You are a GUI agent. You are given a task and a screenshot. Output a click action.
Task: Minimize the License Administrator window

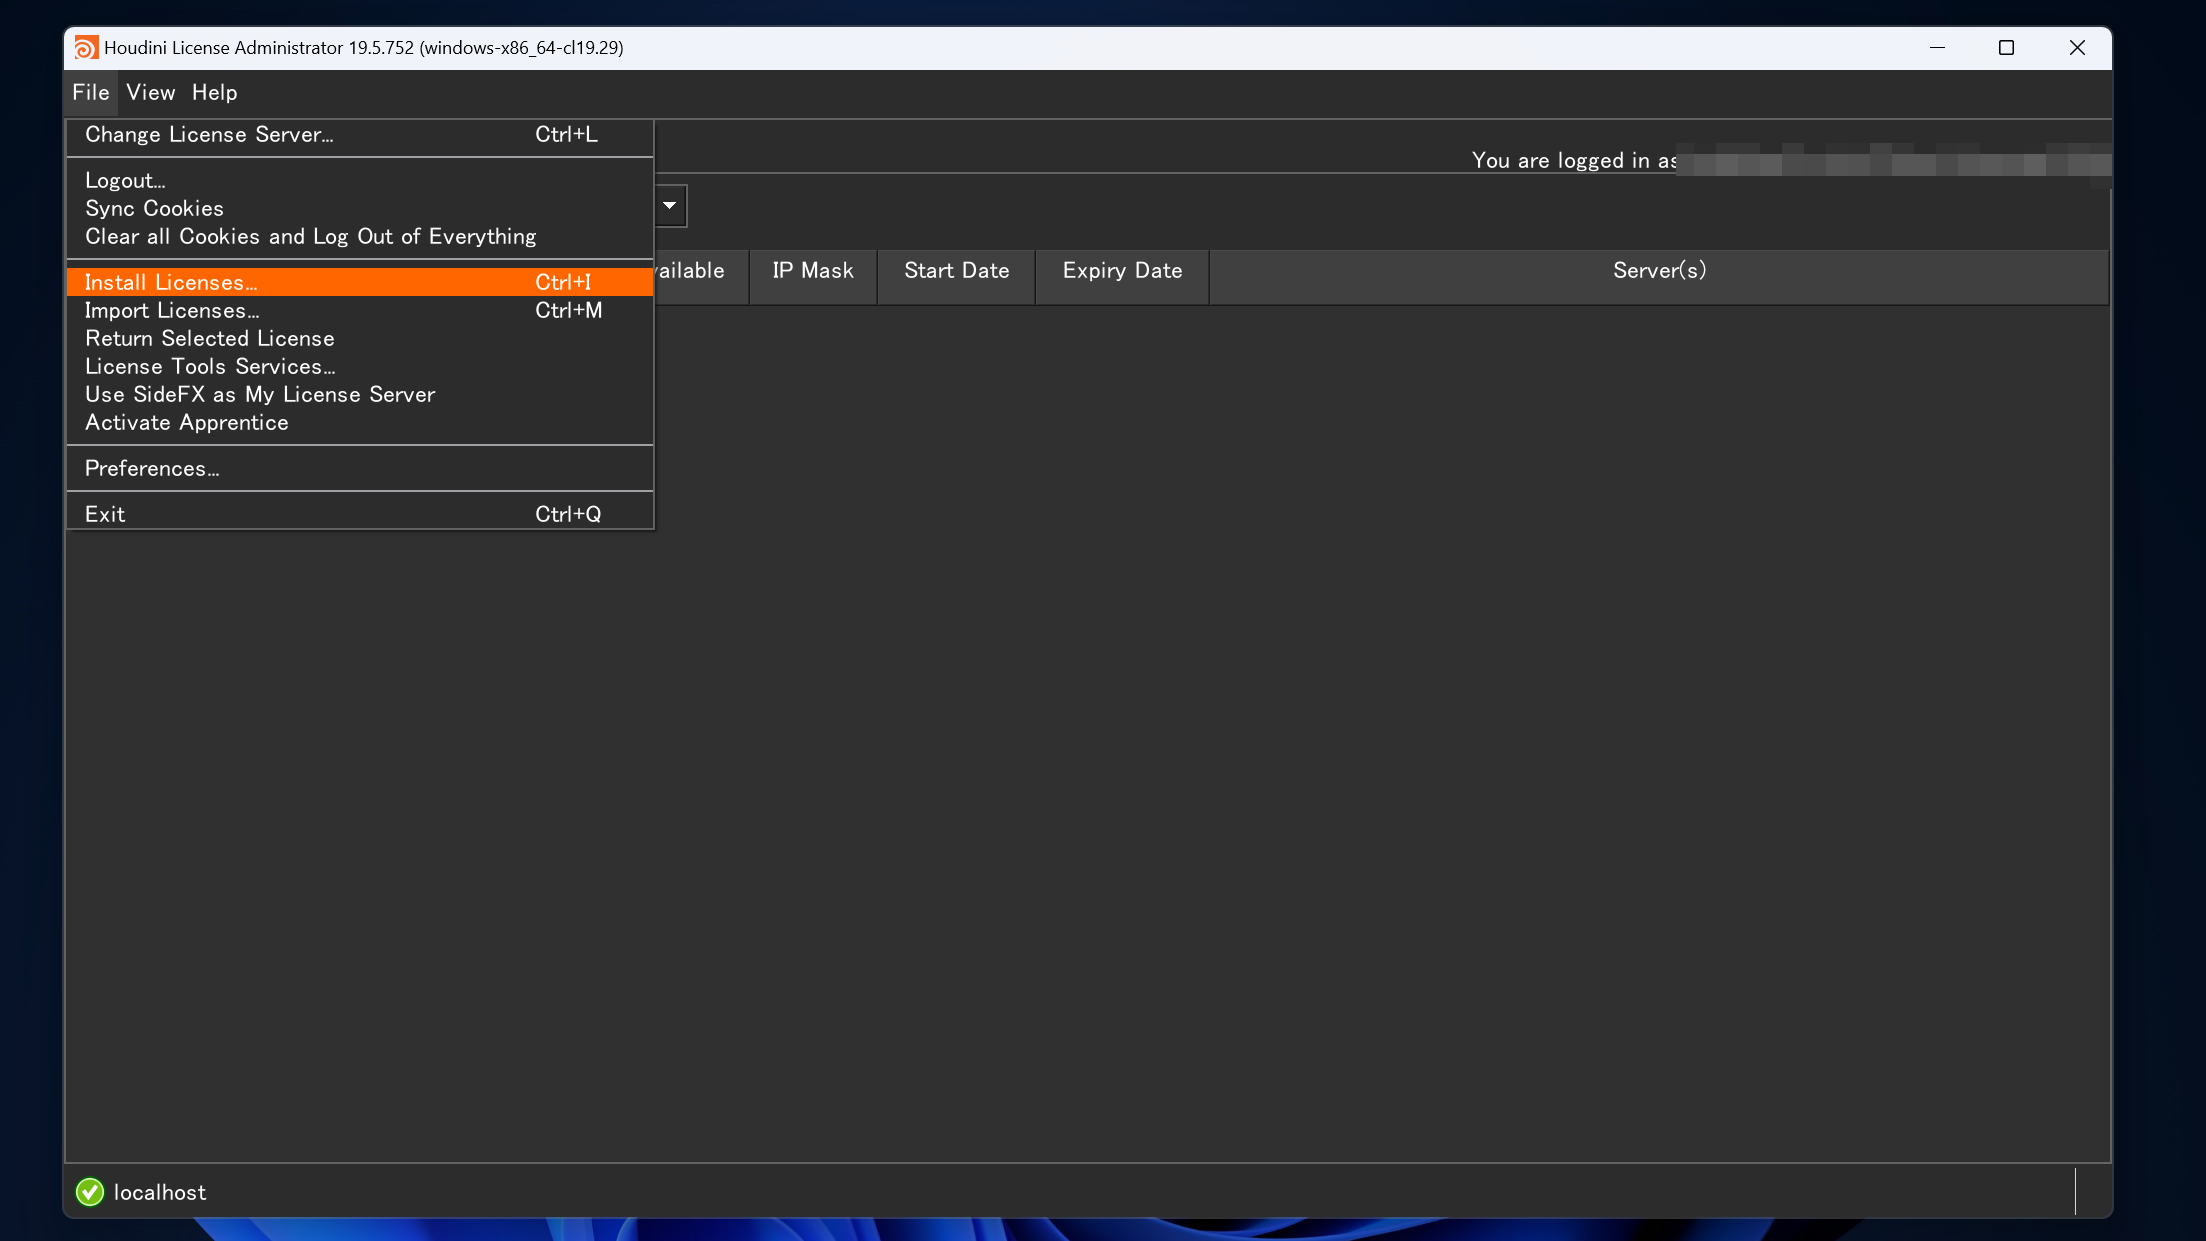pos(1937,48)
